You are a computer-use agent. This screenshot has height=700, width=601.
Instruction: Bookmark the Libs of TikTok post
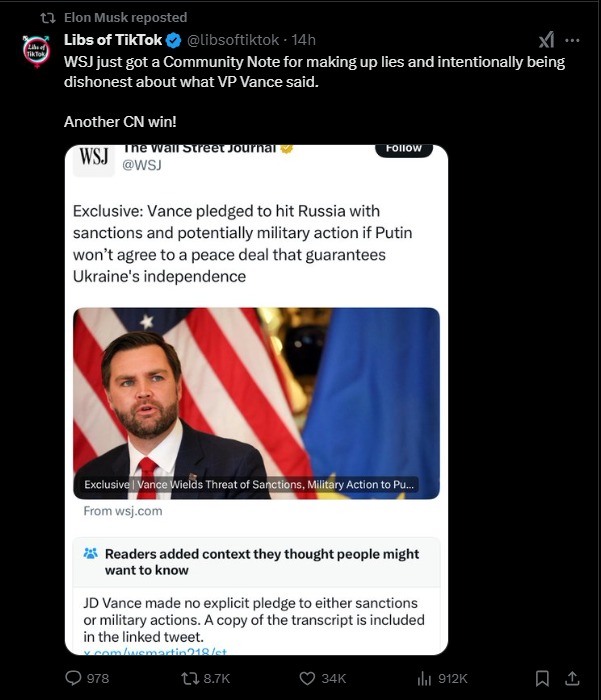point(542,678)
